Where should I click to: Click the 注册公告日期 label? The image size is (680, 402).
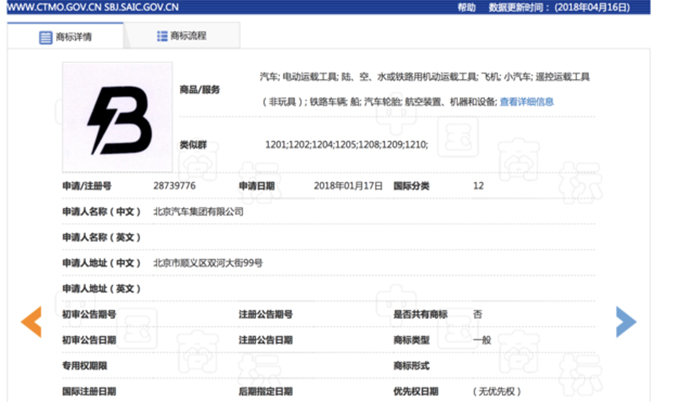[x=265, y=340]
